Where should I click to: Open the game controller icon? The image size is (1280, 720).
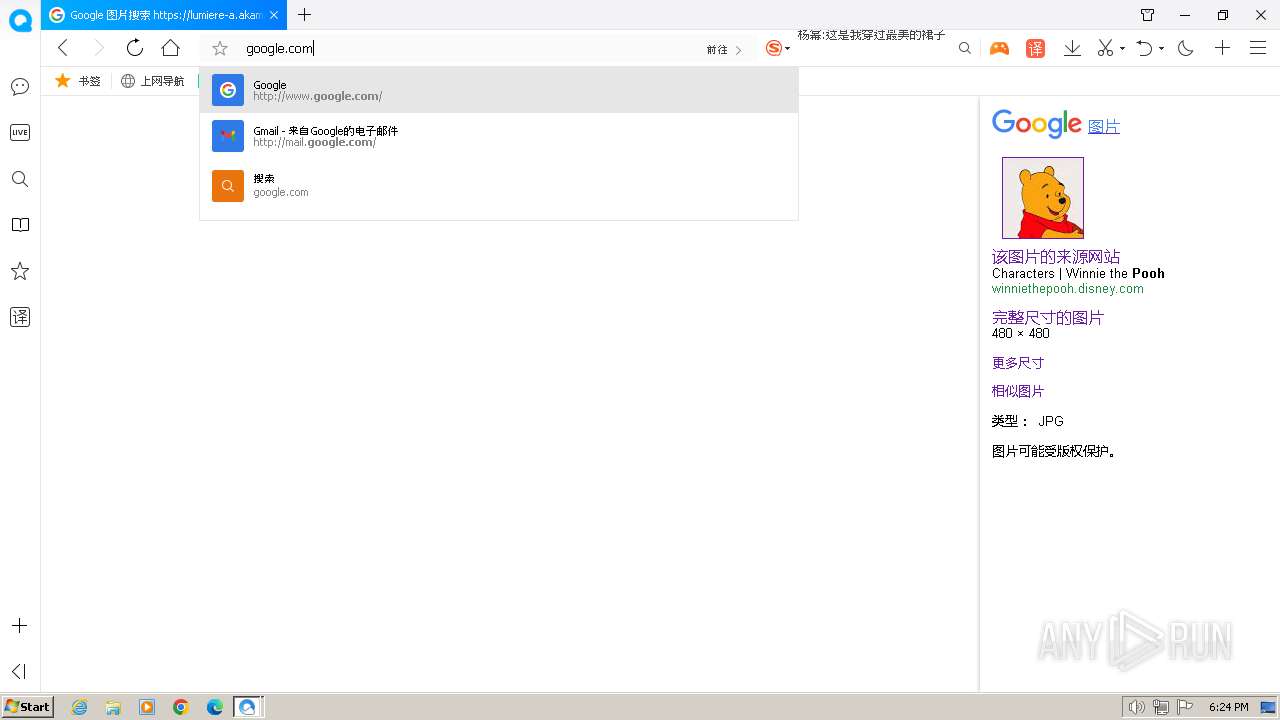999,48
